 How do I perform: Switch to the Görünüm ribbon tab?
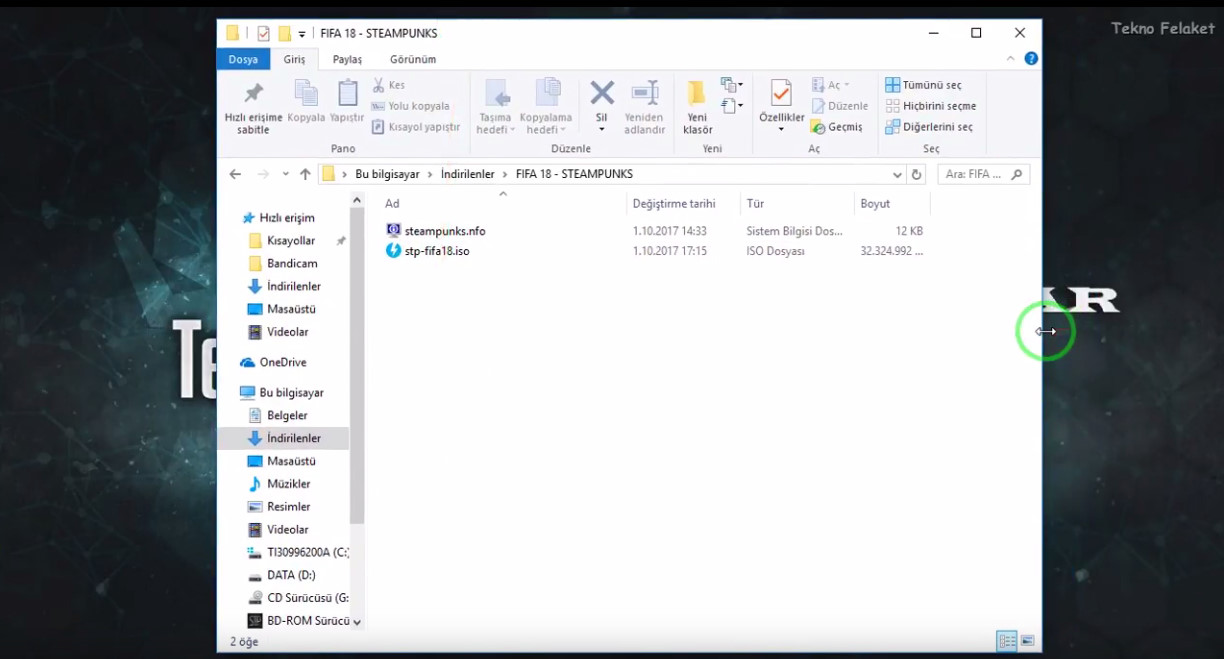[413, 59]
